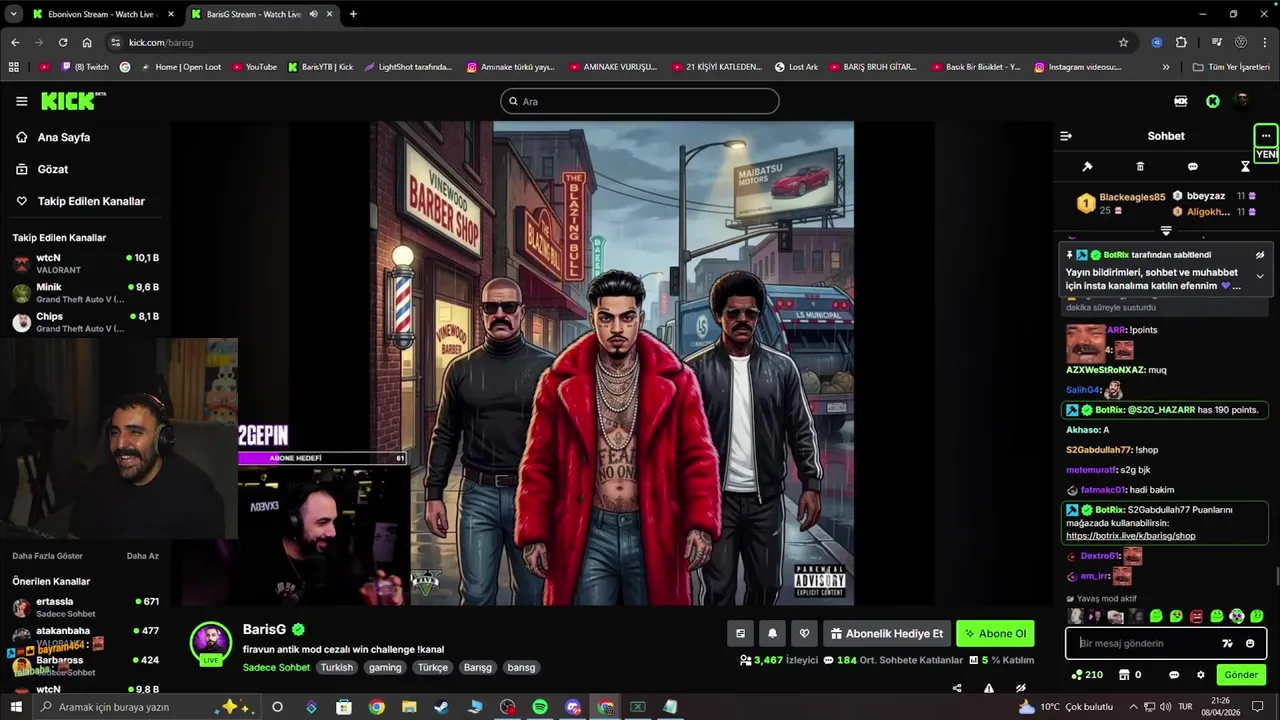1280x720 pixels.
Task: Open Spotify from the taskbar
Action: (540, 707)
